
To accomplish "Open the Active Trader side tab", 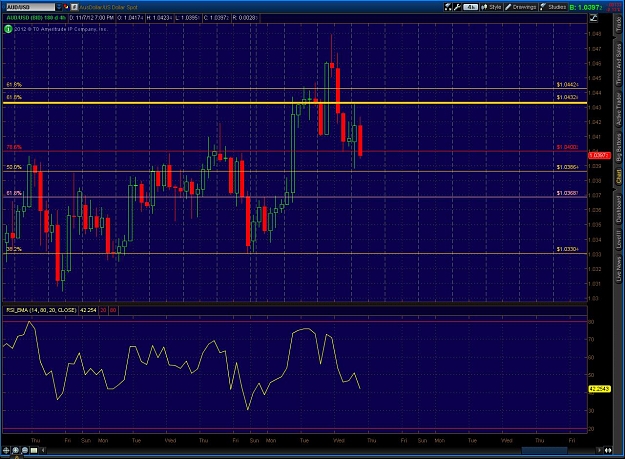I will point(619,110).
